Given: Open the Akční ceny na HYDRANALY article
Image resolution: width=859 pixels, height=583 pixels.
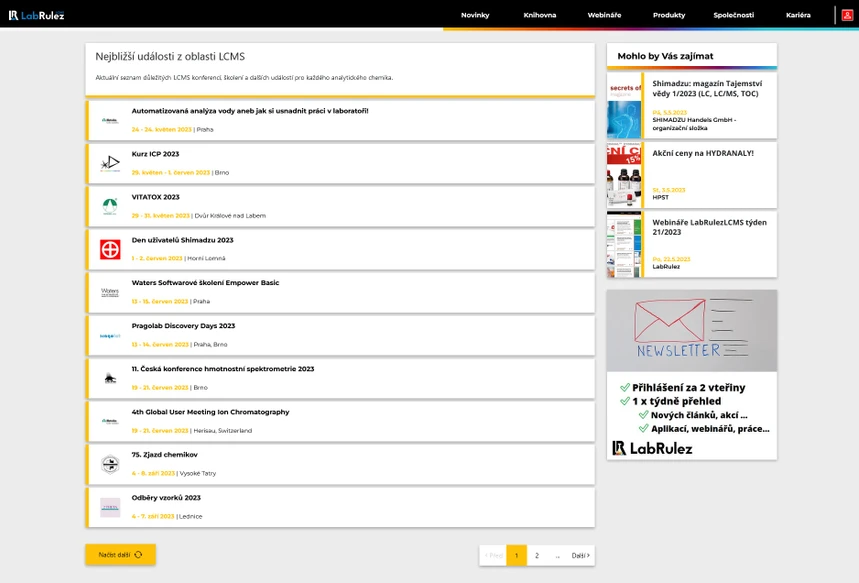Looking at the screenshot, I should click(703, 153).
